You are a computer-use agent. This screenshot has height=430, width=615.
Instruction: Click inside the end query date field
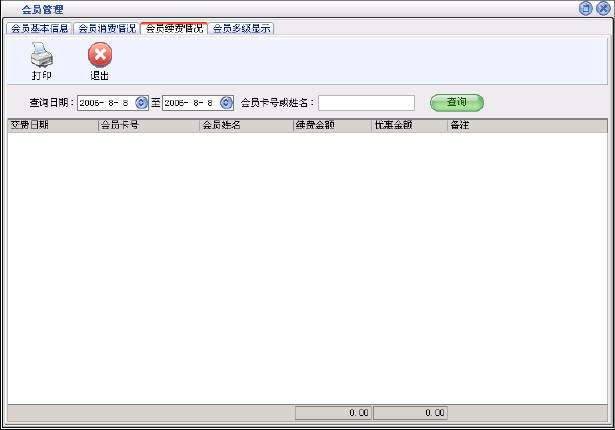[x=190, y=103]
